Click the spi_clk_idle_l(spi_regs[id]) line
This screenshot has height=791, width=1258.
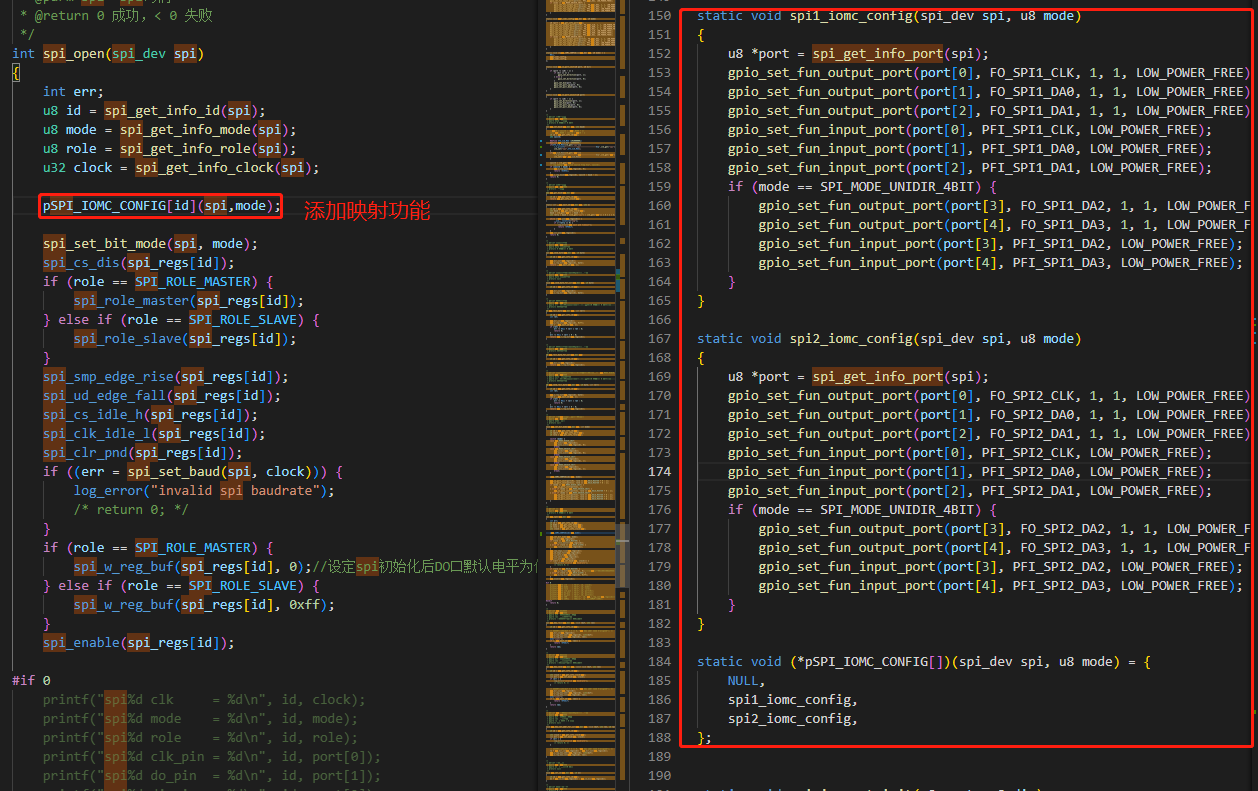[x=154, y=434]
